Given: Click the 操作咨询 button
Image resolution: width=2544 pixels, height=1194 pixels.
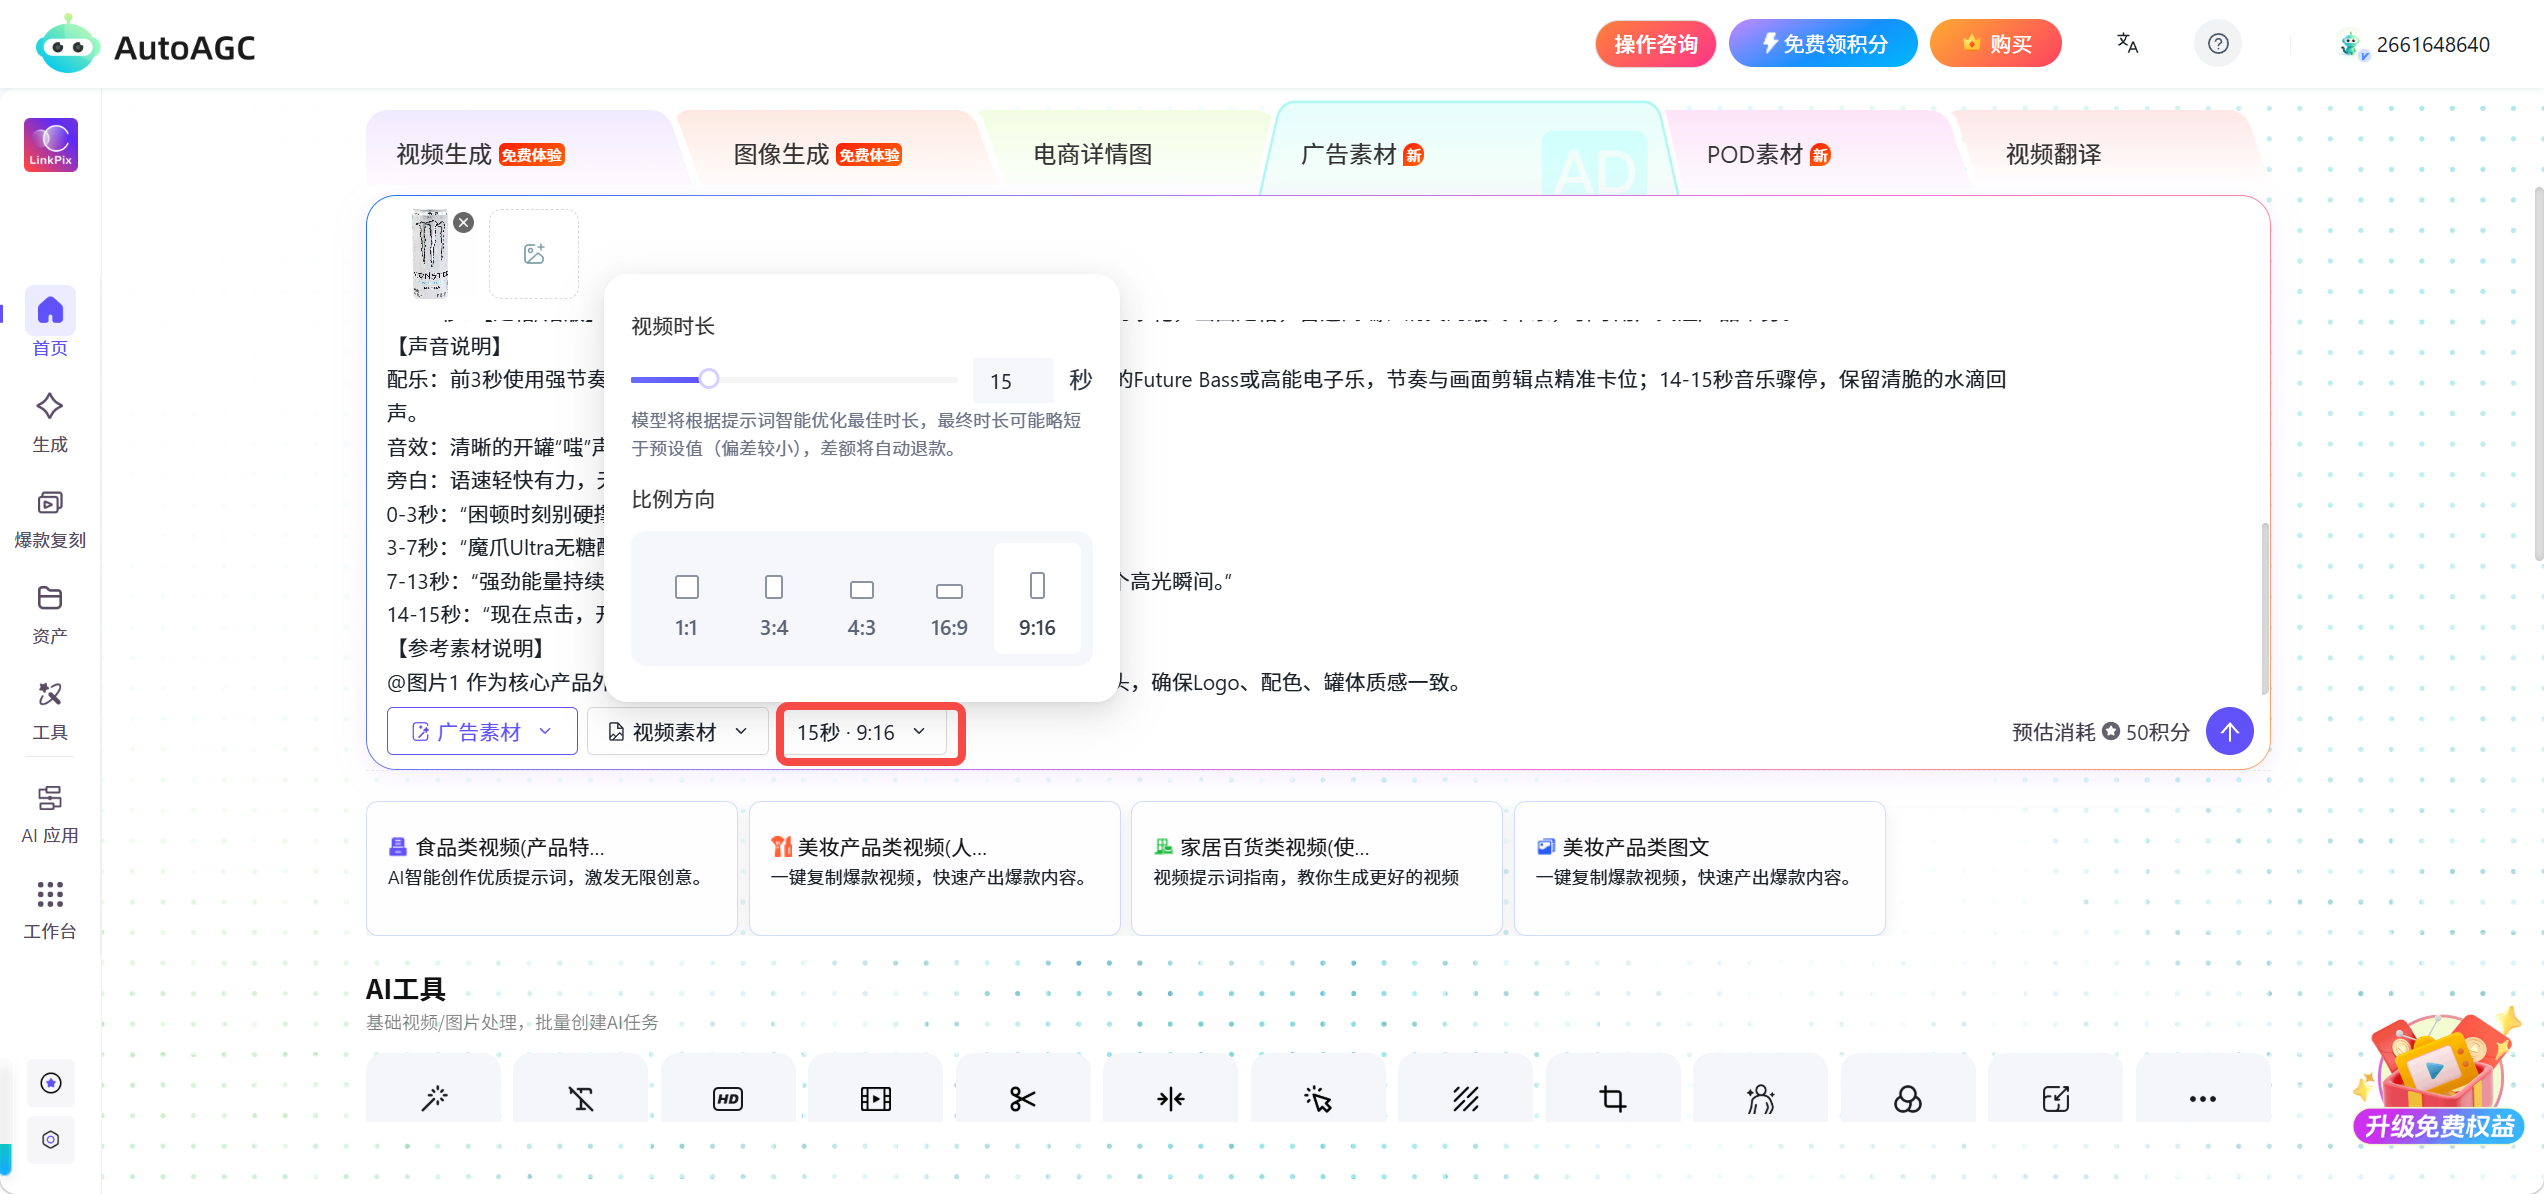Looking at the screenshot, I should tap(1656, 44).
